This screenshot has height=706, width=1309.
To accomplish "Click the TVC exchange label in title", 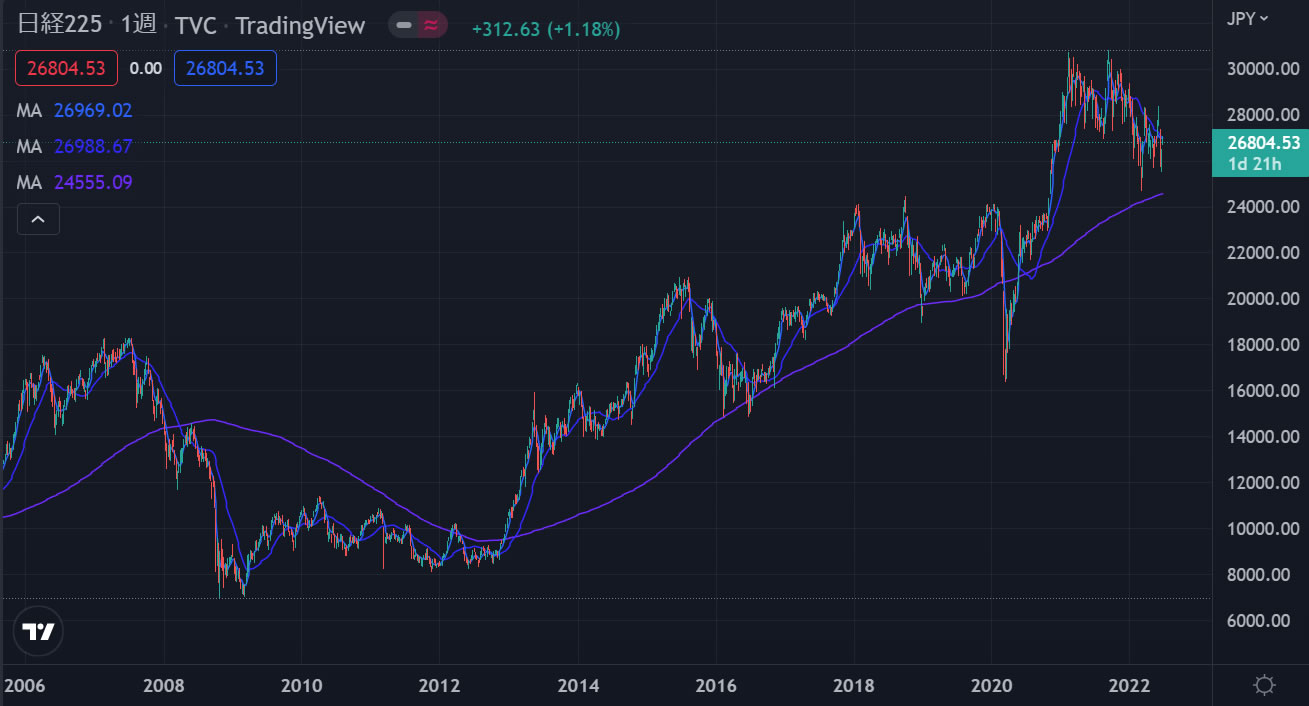I will click(x=195, y=26).
